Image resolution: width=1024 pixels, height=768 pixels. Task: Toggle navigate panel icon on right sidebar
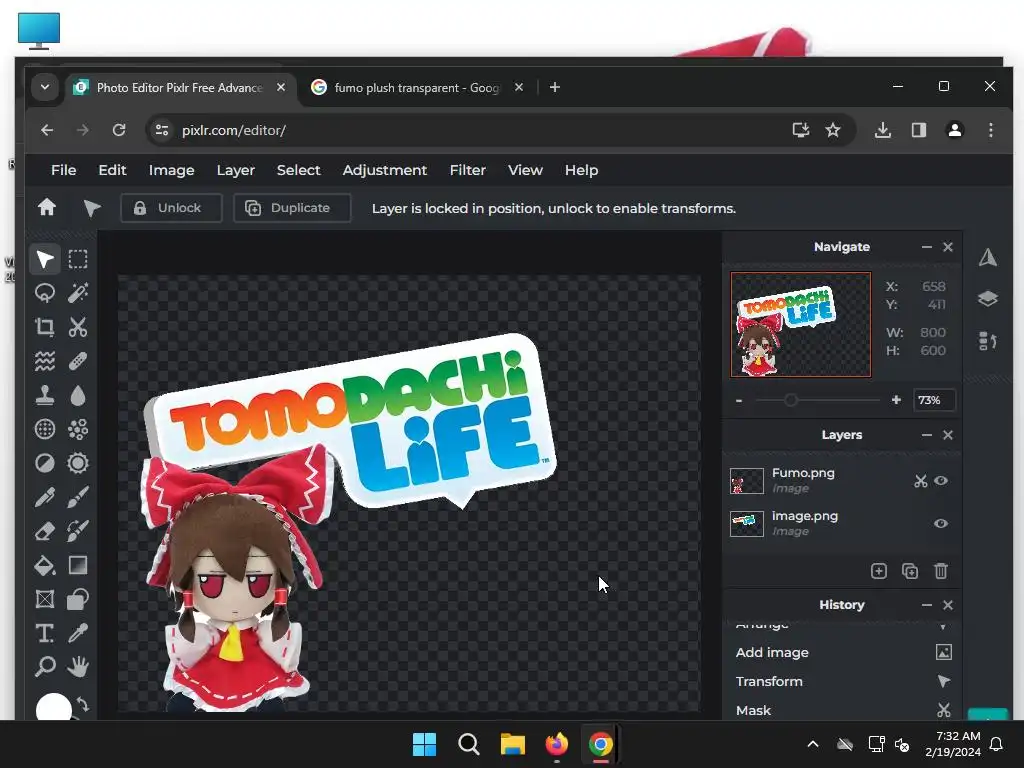tap(987, 257)
